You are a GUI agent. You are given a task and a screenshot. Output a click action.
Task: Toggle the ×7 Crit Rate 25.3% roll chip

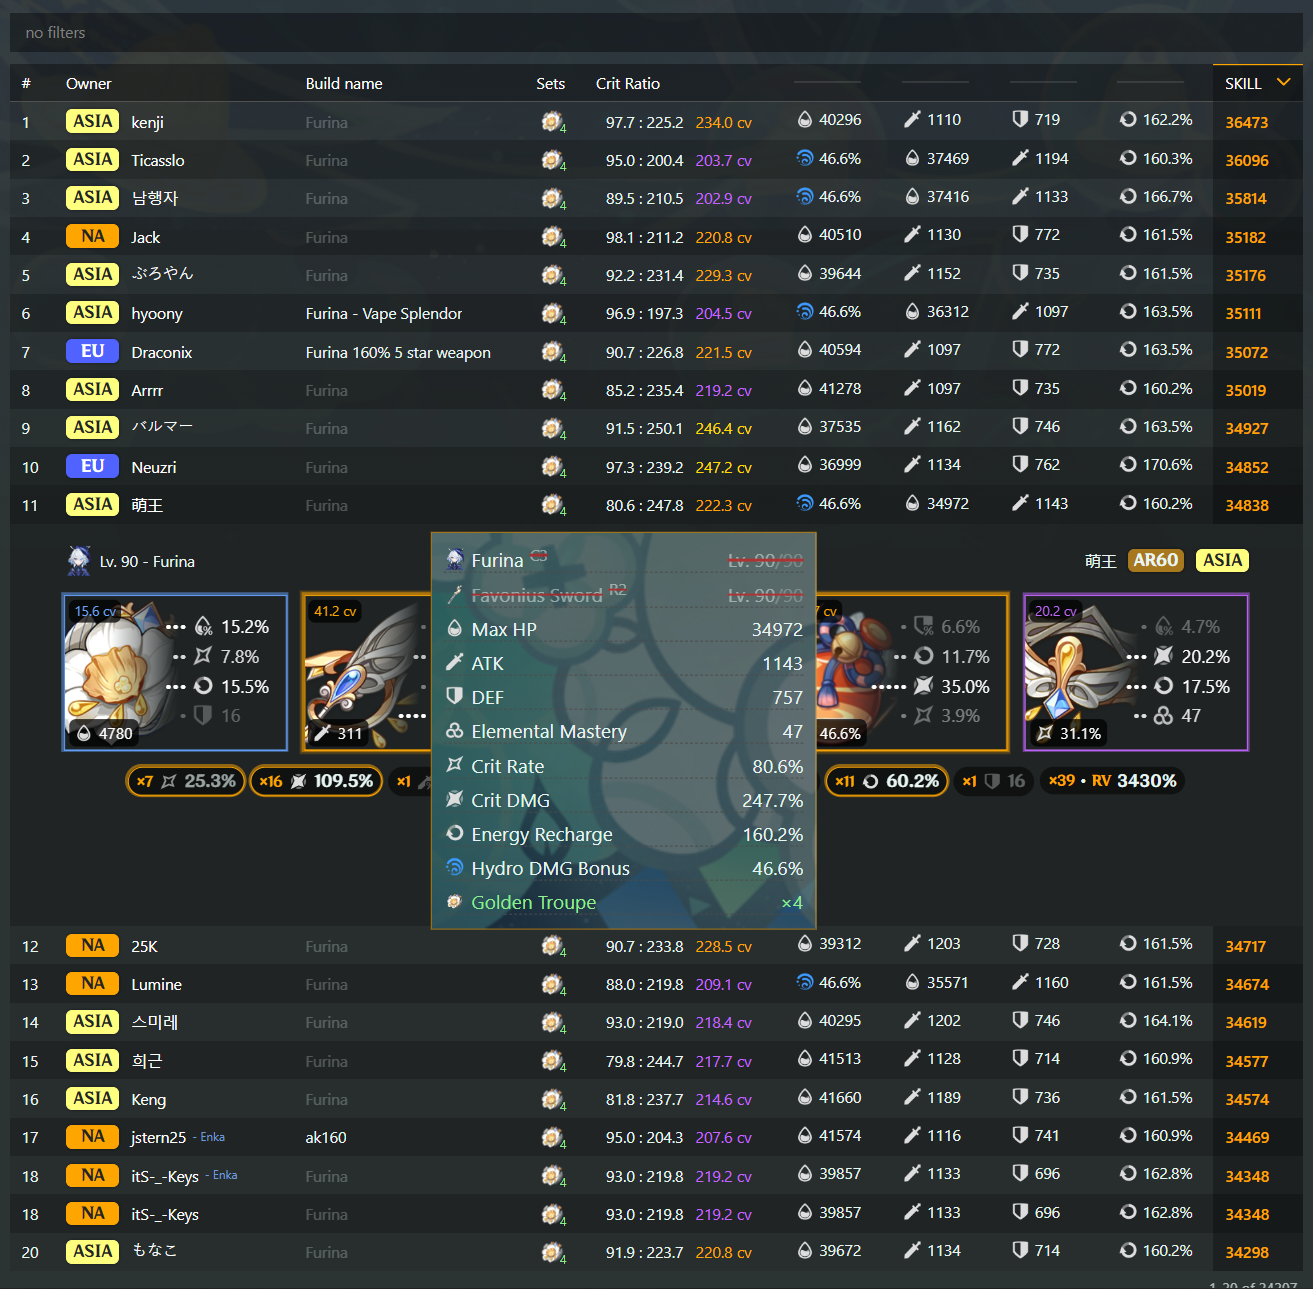tap(186, 781)
